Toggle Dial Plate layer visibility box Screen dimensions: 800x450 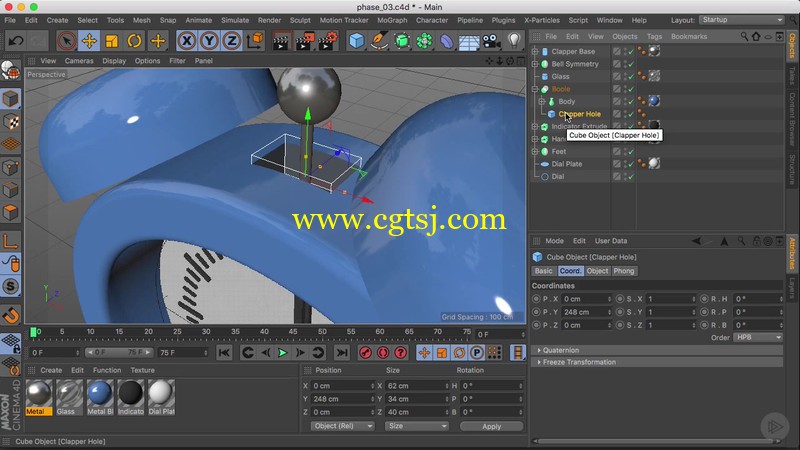617,164
